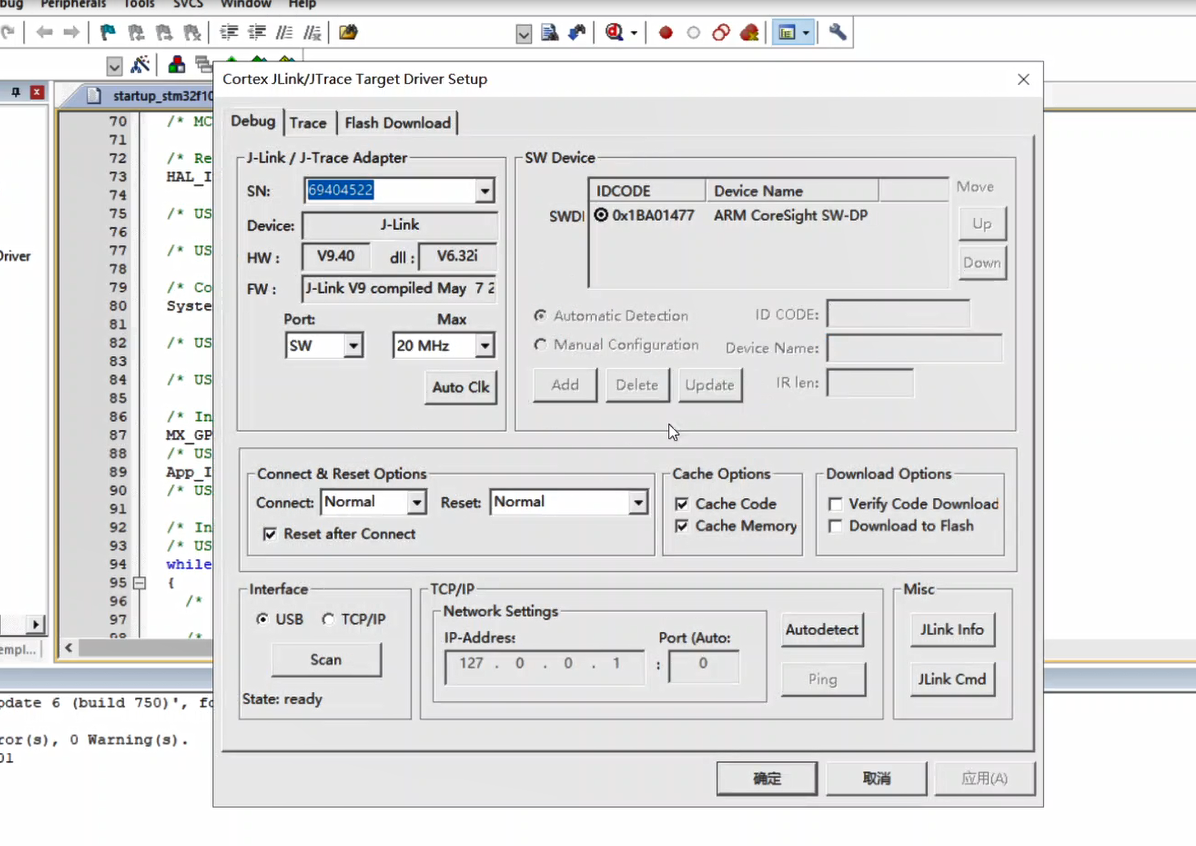
Task: Enable Verify Code Download
Action: click(835, 503)
